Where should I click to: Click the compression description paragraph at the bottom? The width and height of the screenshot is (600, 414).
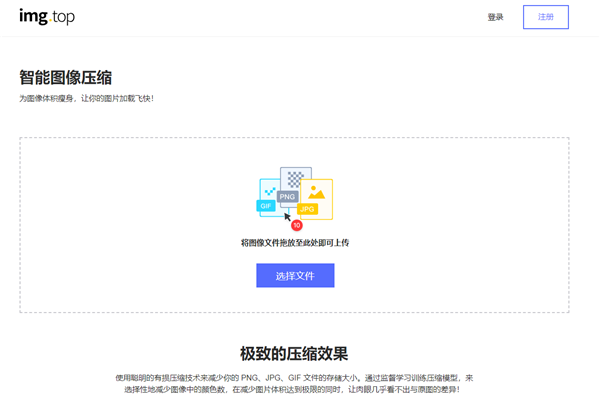coord(294,384)
